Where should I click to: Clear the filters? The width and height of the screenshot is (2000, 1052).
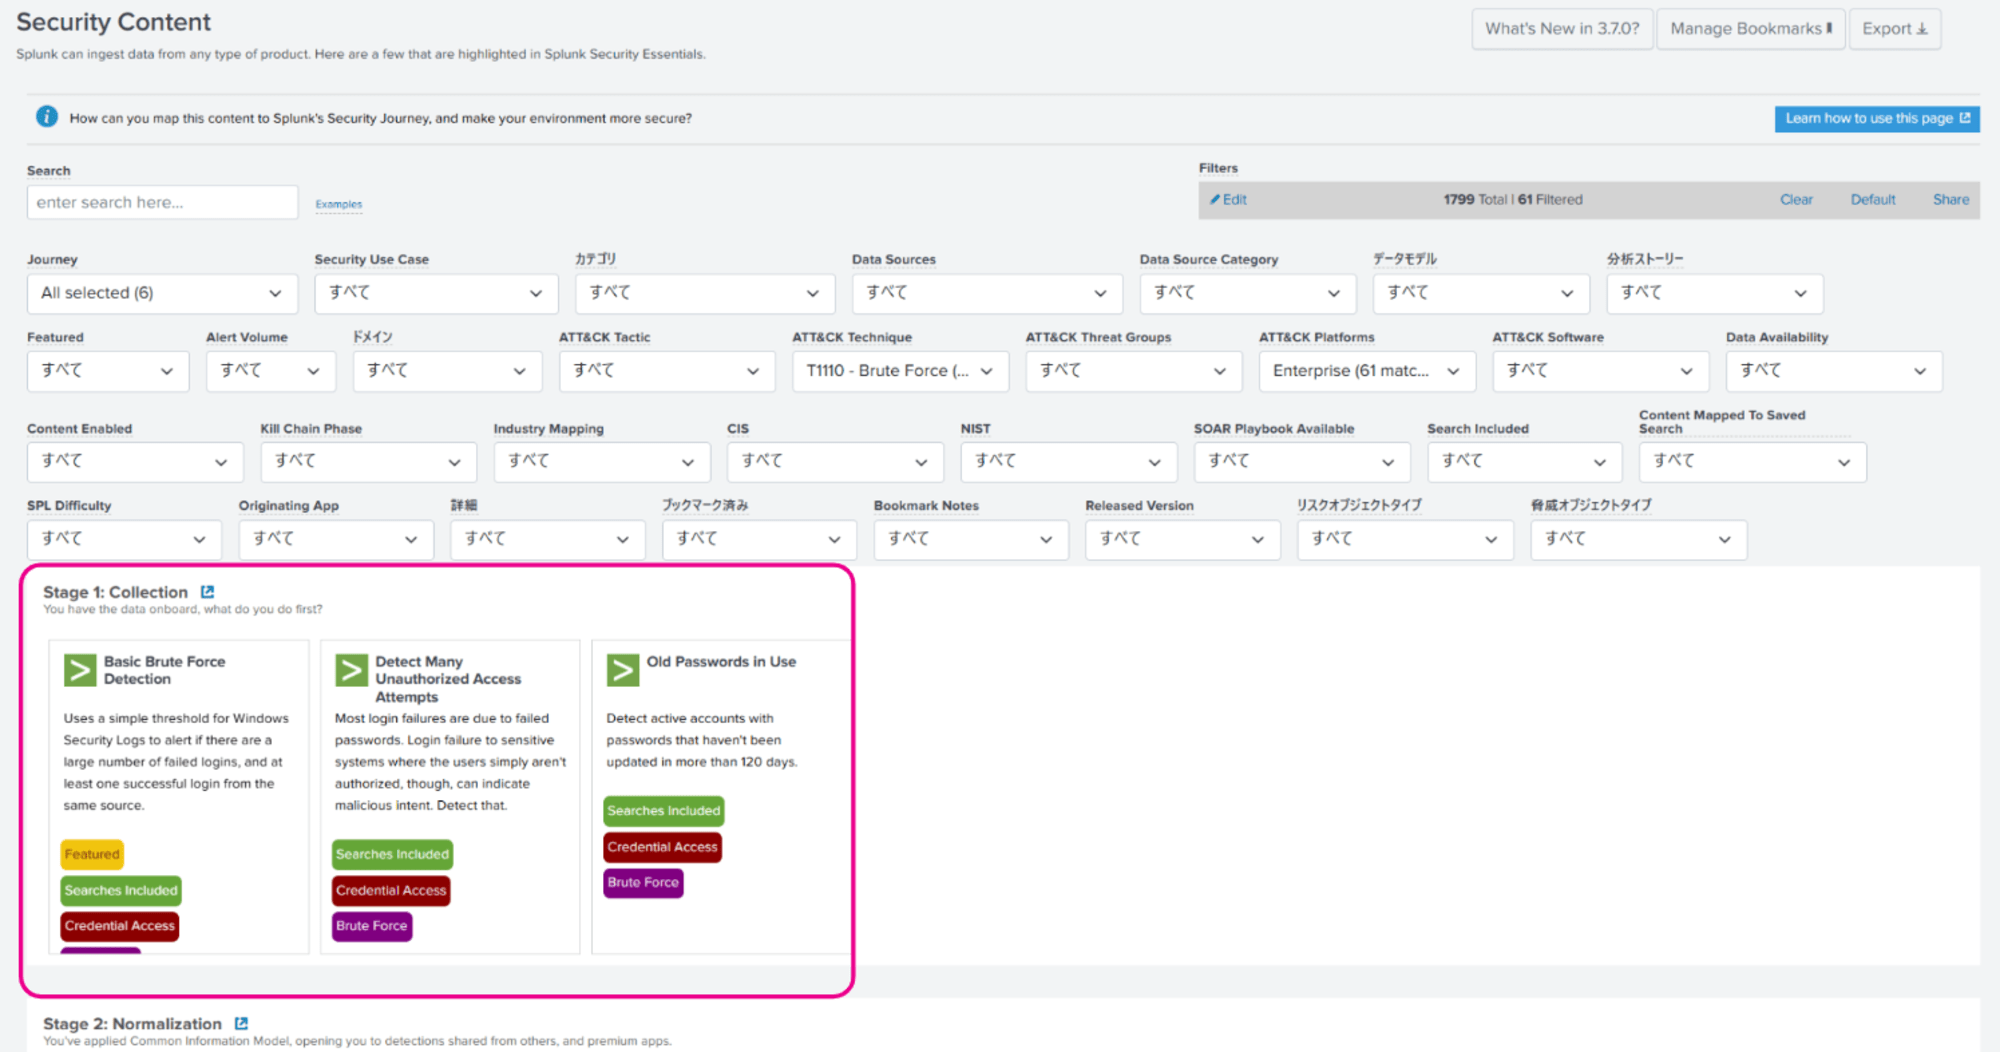click(x=1796, y=199)
